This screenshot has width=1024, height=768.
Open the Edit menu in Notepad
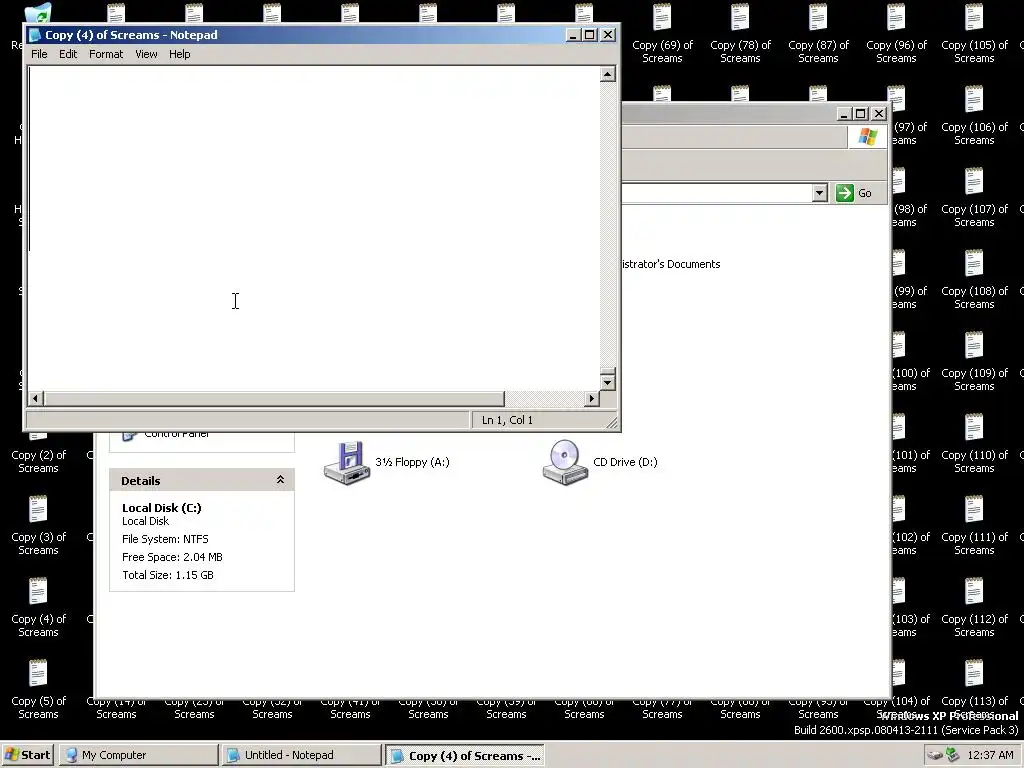[68, 54]
